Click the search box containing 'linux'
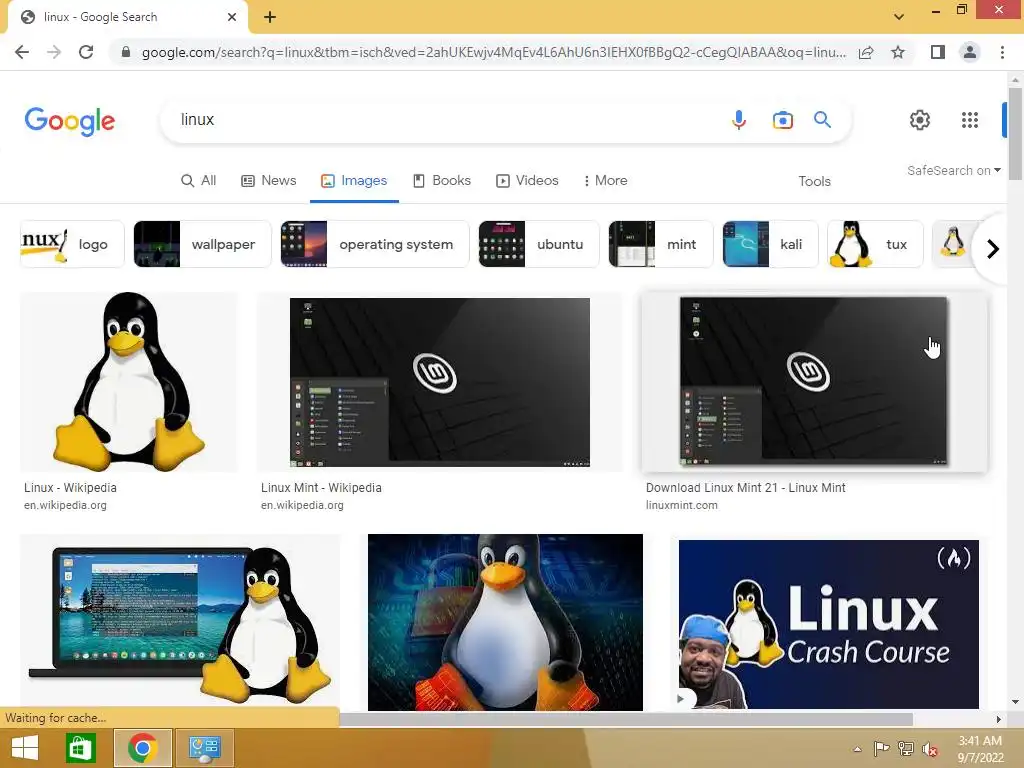The width and height of the screenshot is (1024, 768). click(x=444, y=120)
